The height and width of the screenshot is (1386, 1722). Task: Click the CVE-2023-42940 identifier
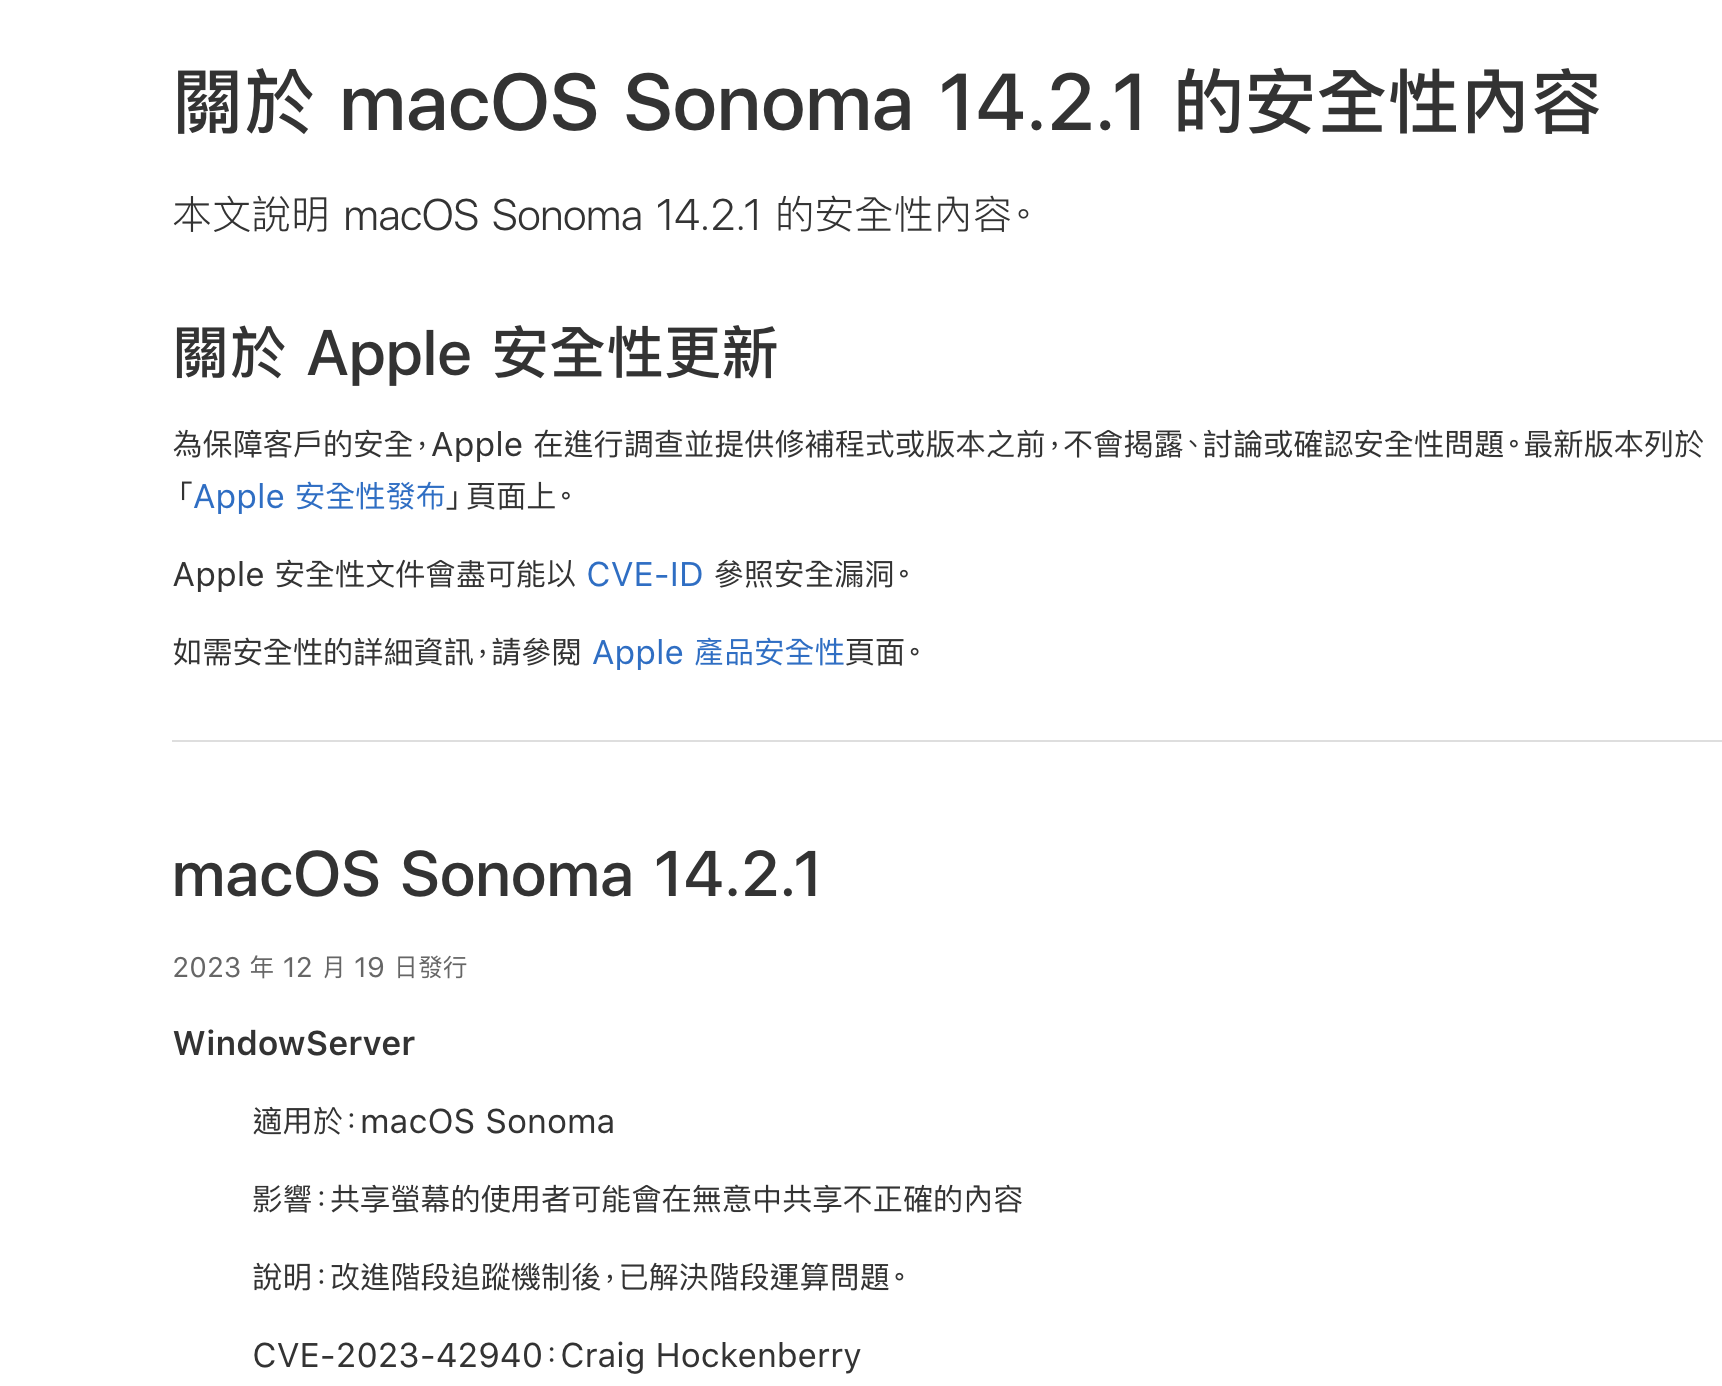397,1356
